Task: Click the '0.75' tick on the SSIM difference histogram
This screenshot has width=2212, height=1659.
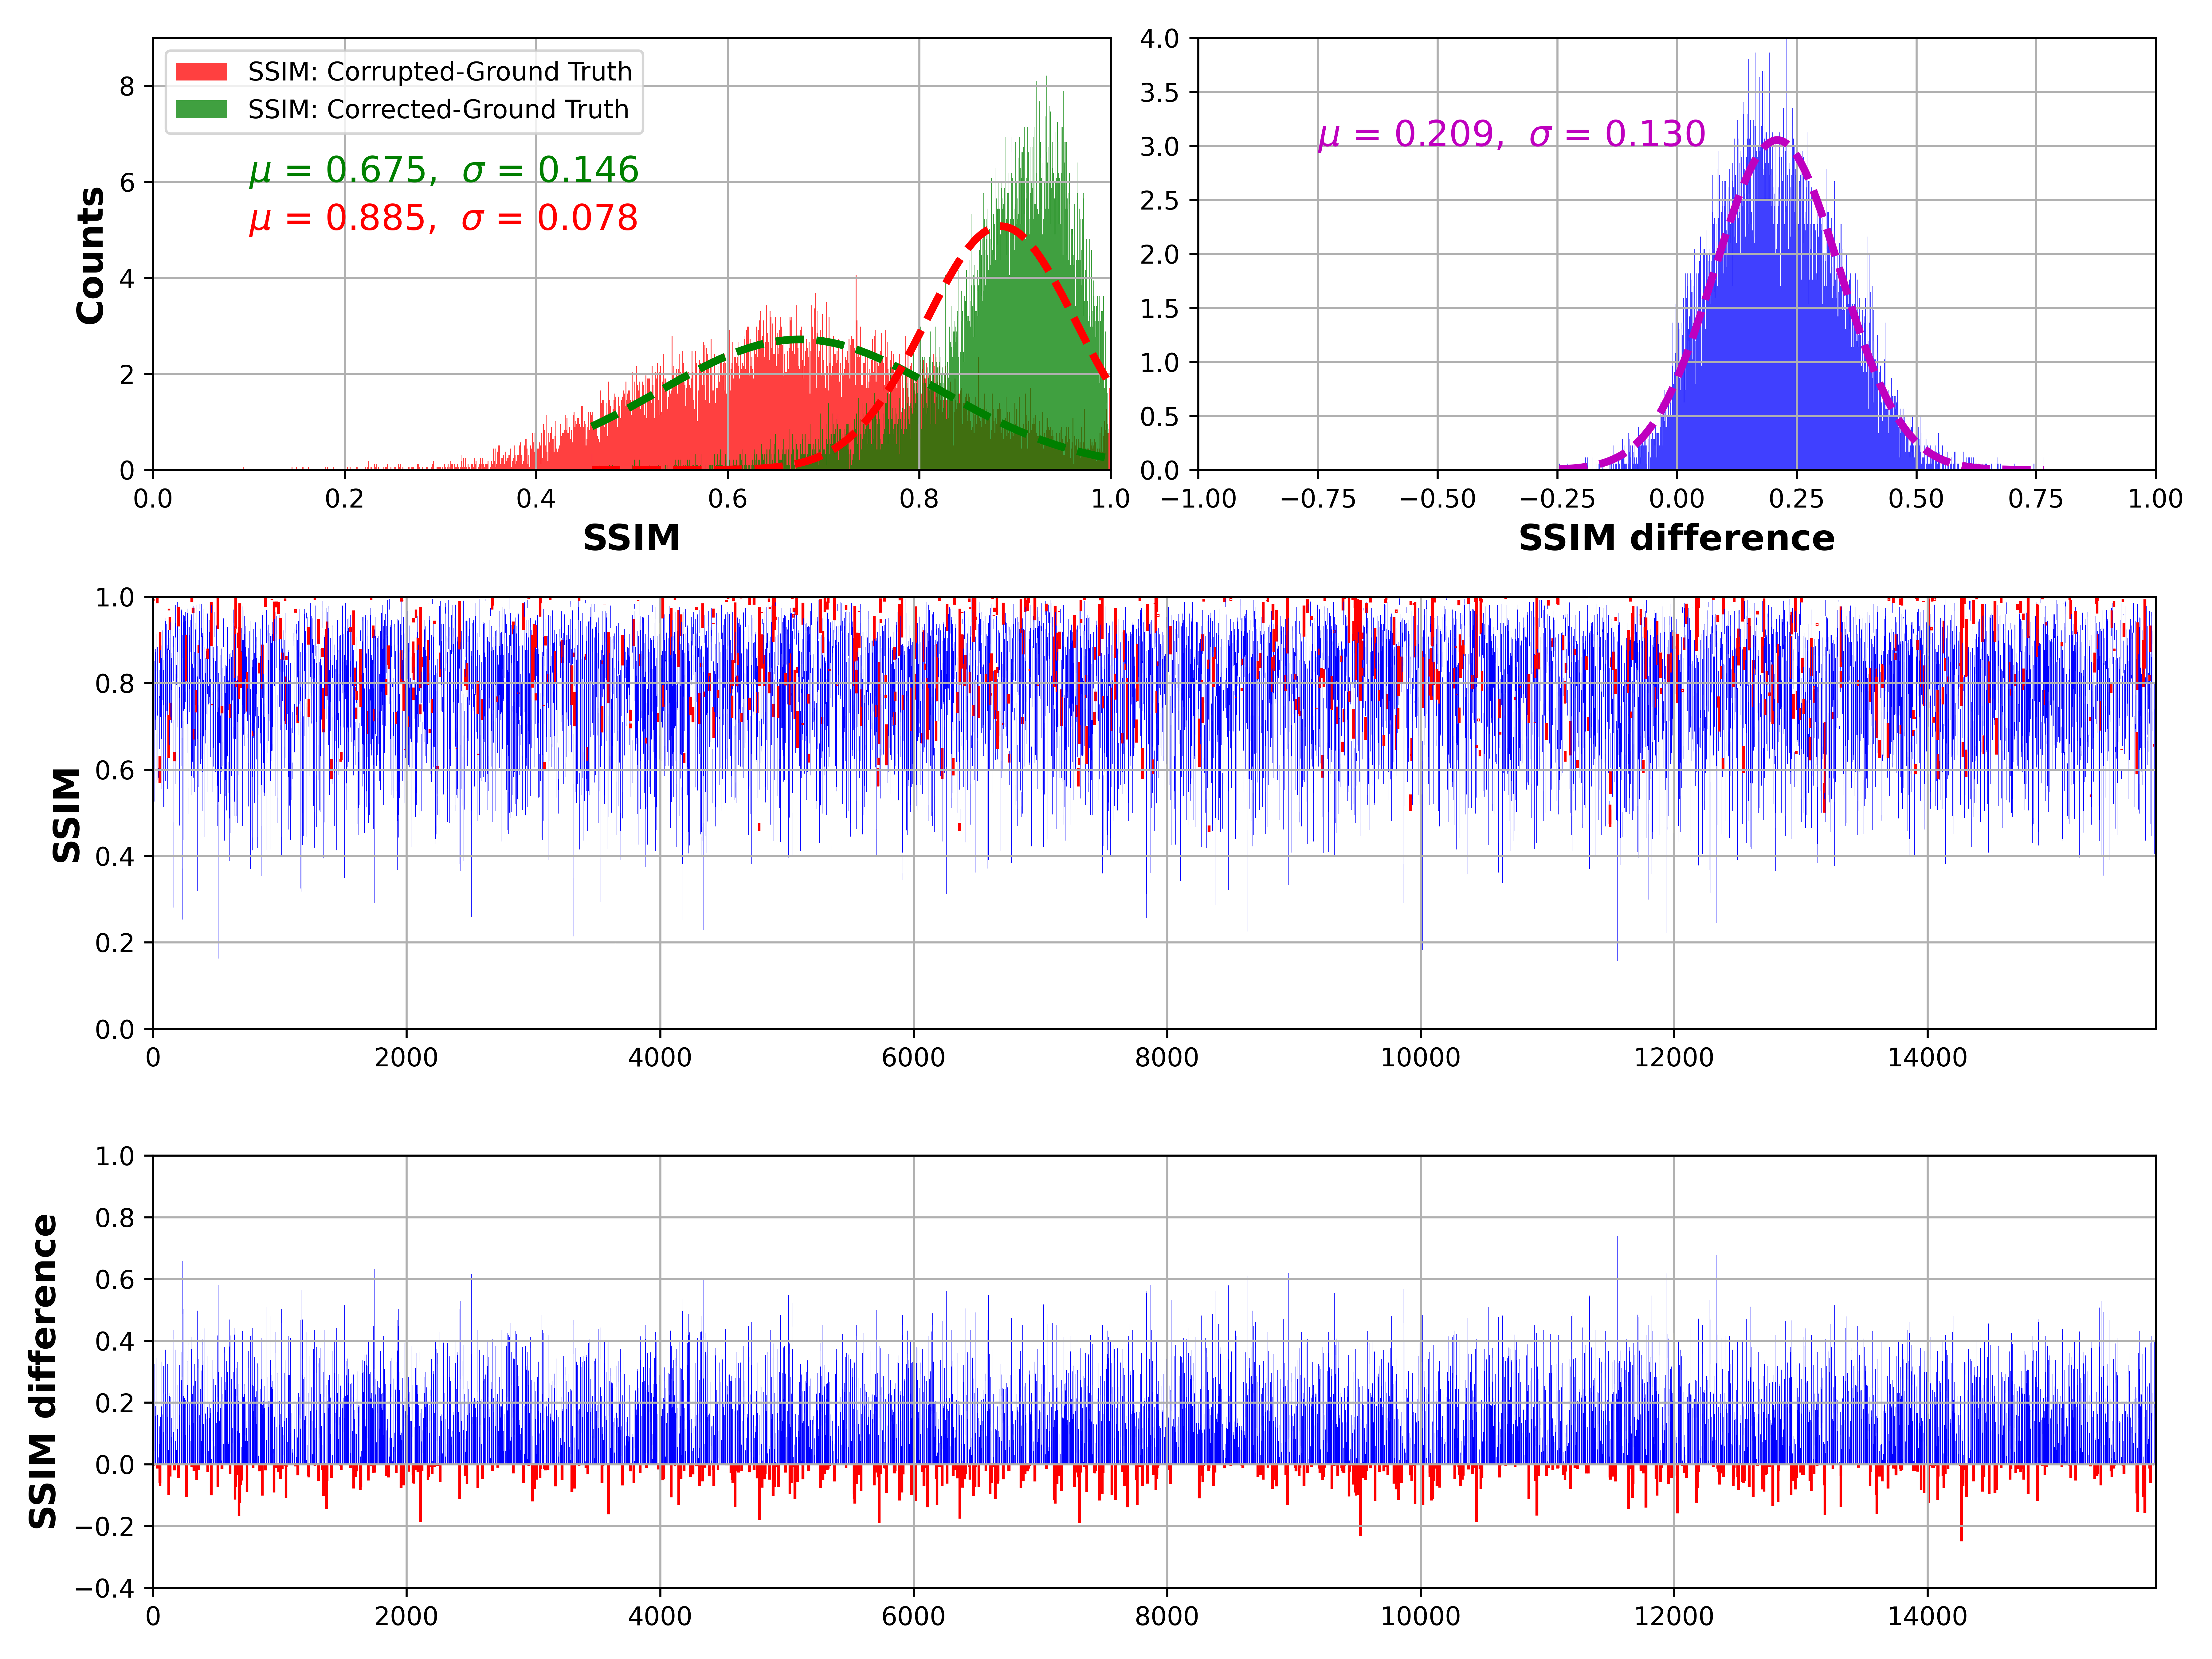Action: [x=2036, y=499]
